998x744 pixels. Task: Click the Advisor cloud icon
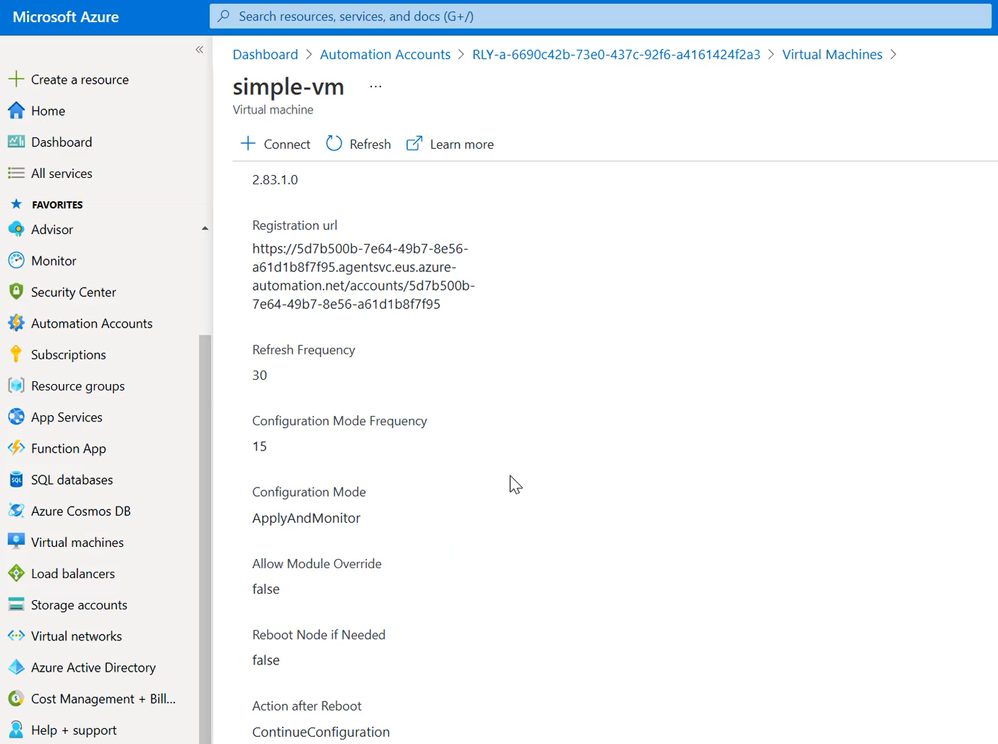(x=16, y=229)
